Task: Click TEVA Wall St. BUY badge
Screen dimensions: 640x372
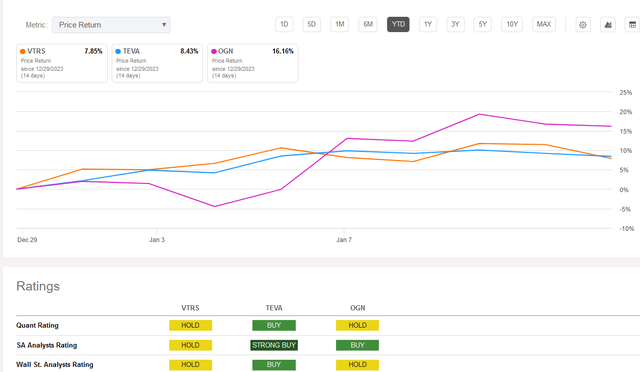Action: coord(274,365)
